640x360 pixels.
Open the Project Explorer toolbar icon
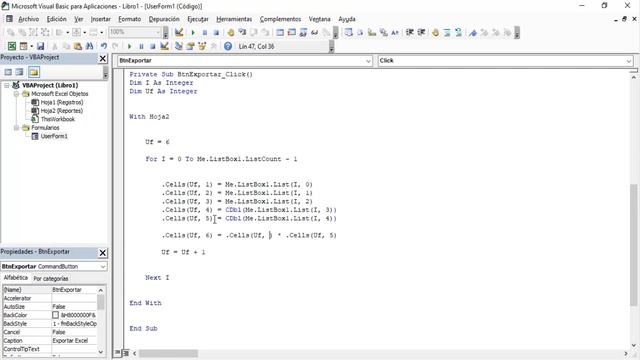[178, 46]
